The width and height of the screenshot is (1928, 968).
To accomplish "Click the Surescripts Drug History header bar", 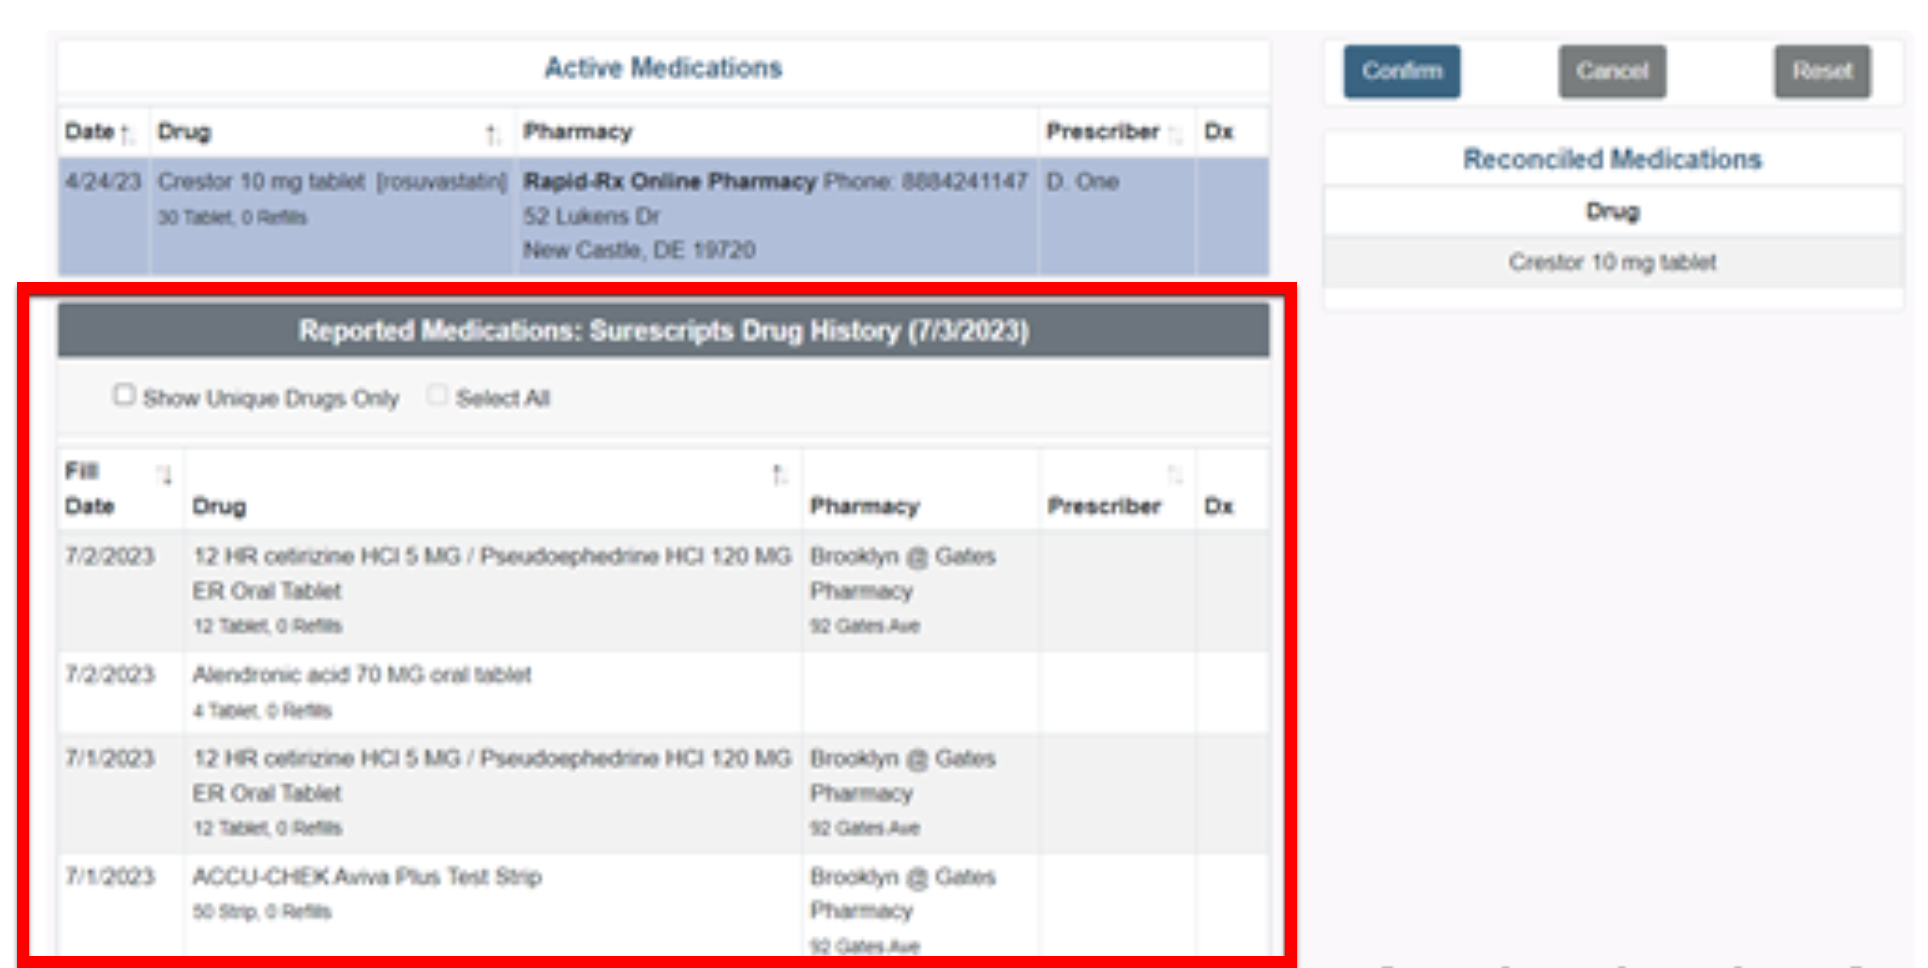I will tap(663, 331).
